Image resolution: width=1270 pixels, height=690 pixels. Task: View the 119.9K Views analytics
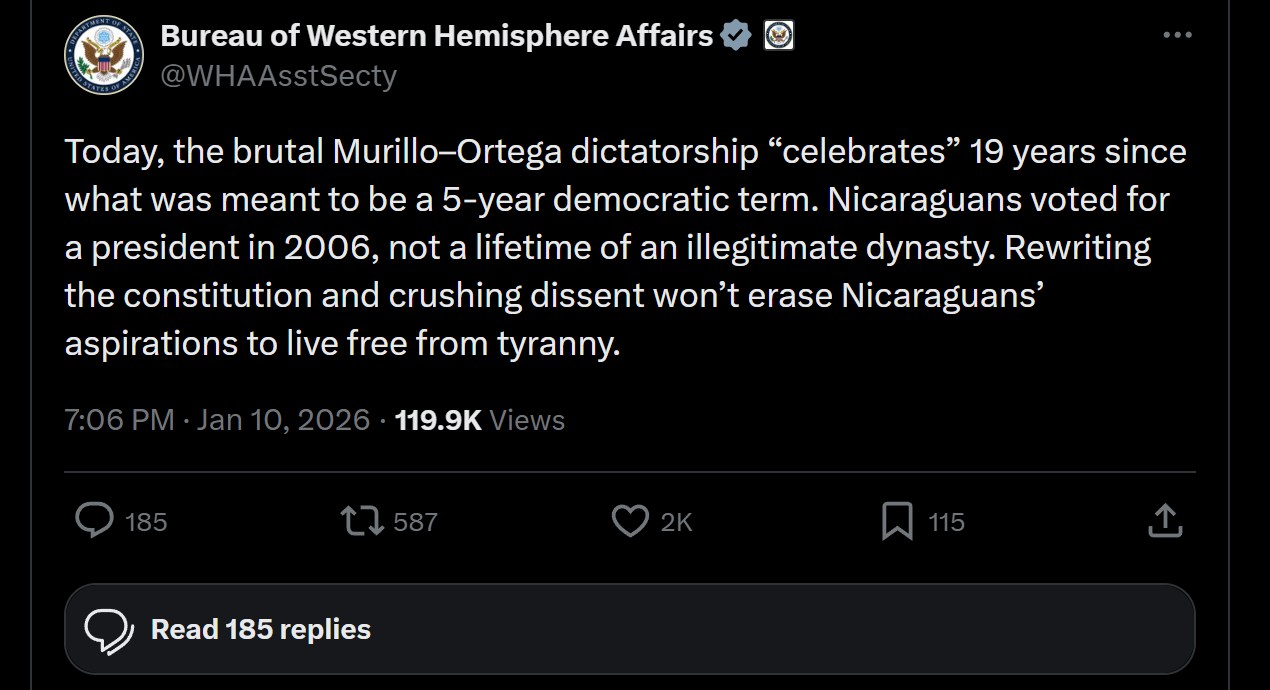(x=480, y=420)
